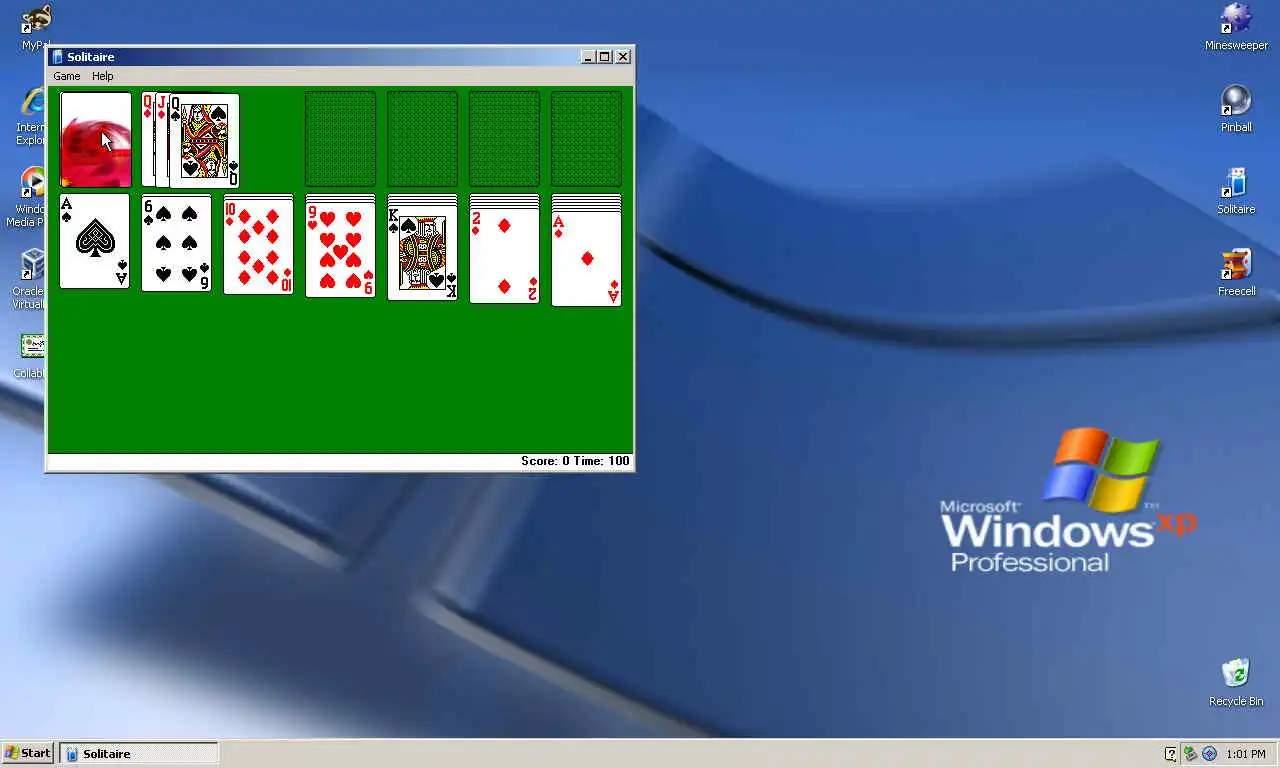1280x768 pixels.
Task: Click the Score and Time status text
Action: (x=575, y=461)
